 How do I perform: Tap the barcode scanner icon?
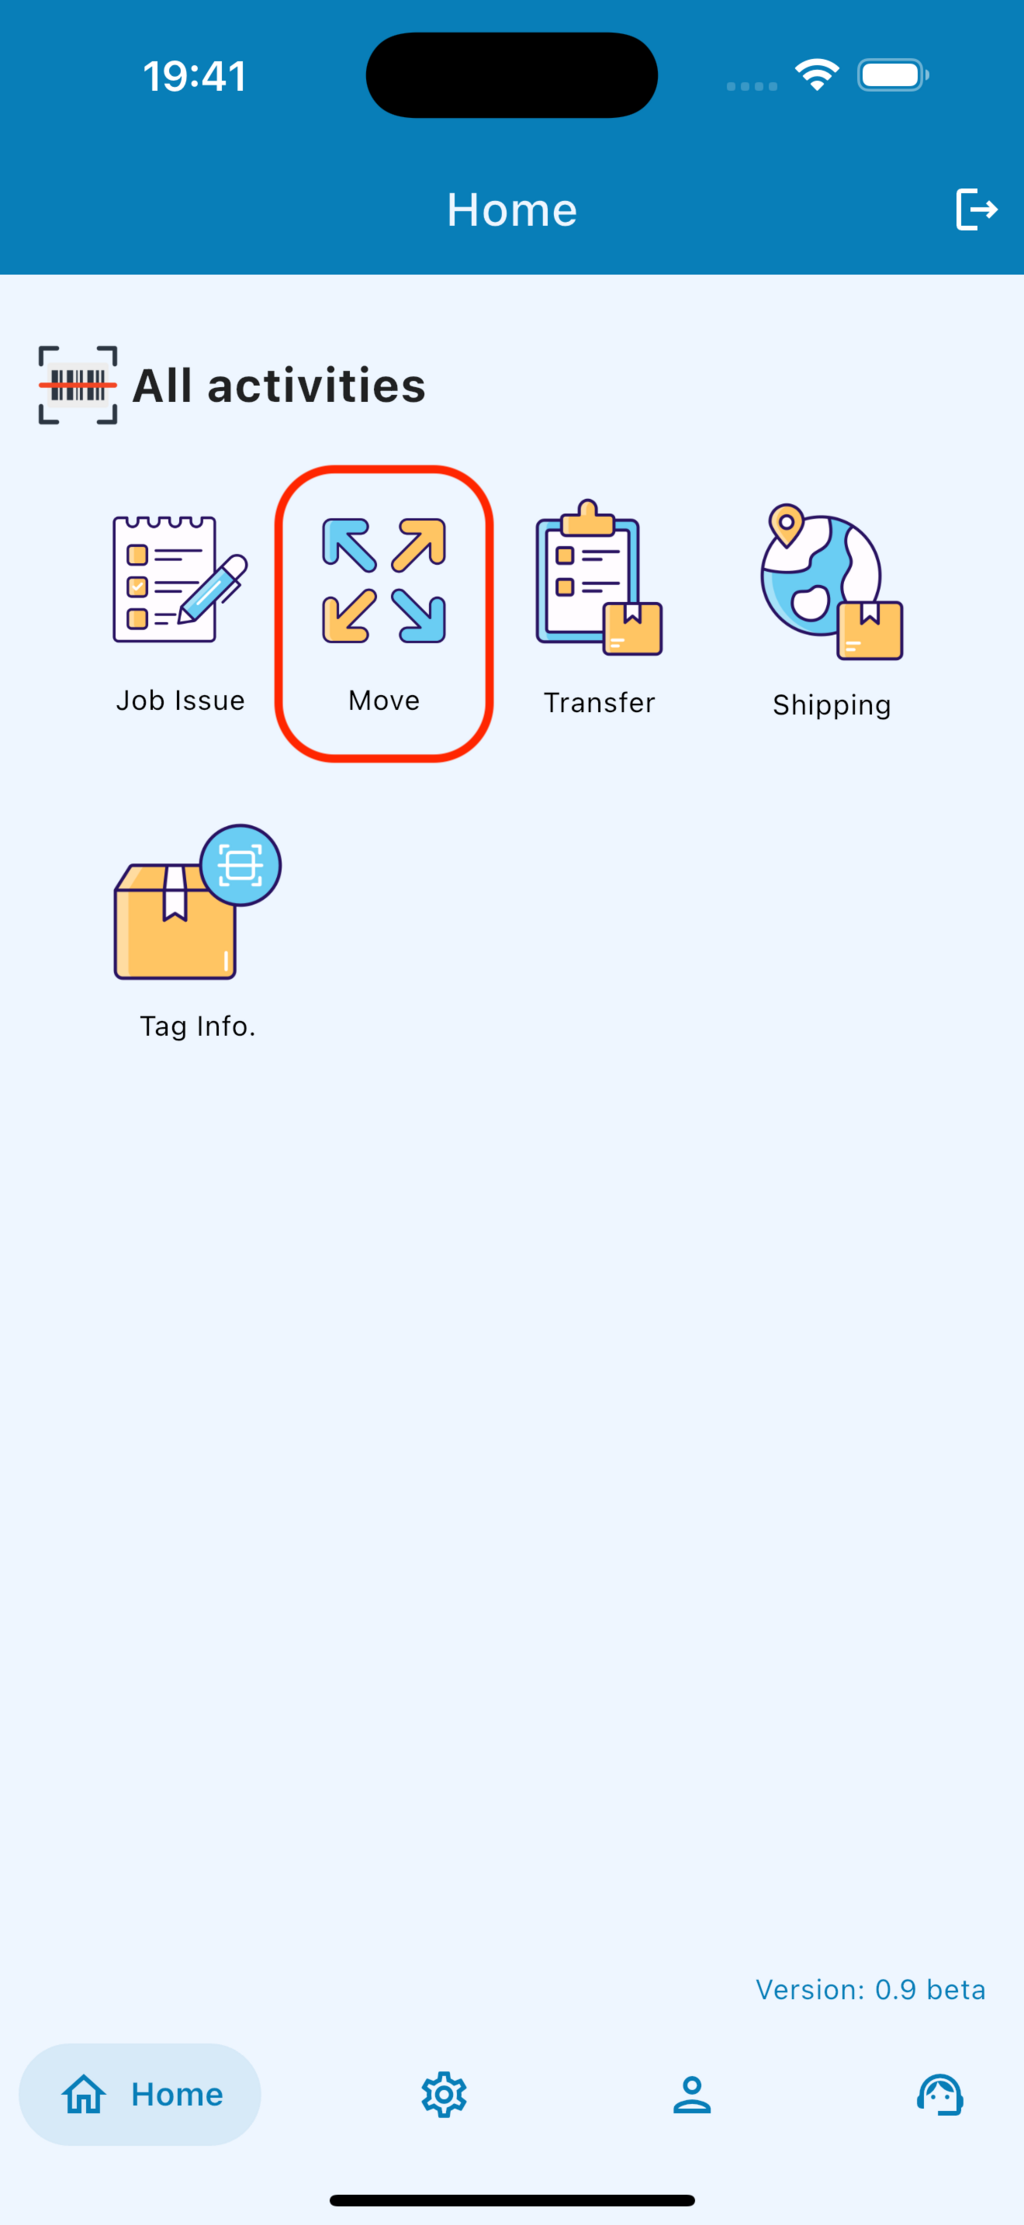tap(78, 385)
